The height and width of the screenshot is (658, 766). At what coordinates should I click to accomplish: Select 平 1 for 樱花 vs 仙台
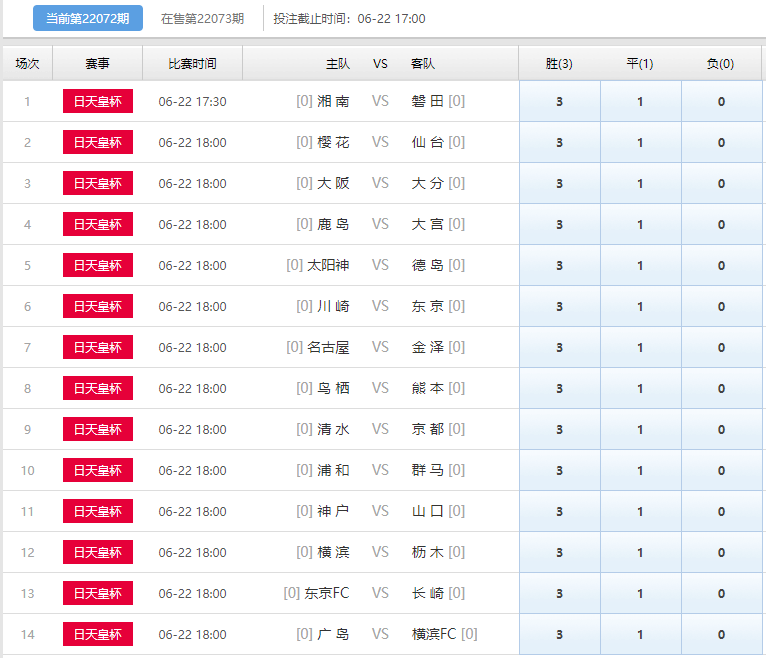tap(640, 143)
